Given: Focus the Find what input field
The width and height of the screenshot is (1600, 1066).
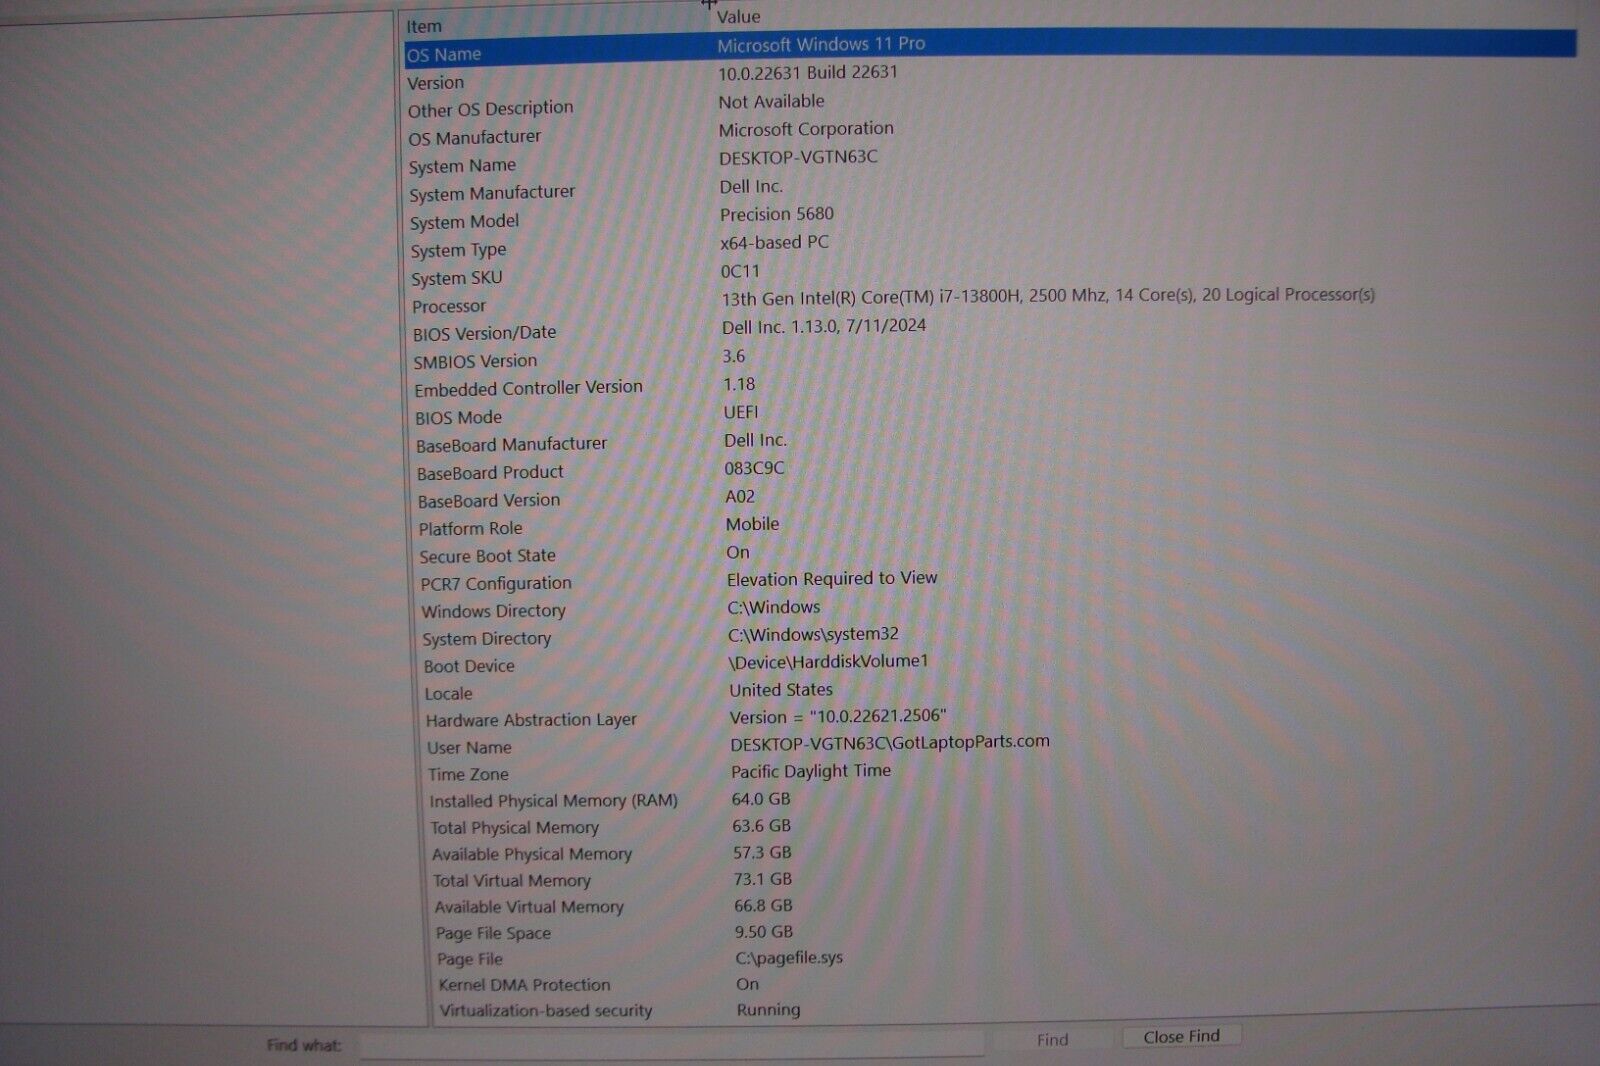Looking at the screenshot, I should pyautogui.click(x=672, y=1045).
